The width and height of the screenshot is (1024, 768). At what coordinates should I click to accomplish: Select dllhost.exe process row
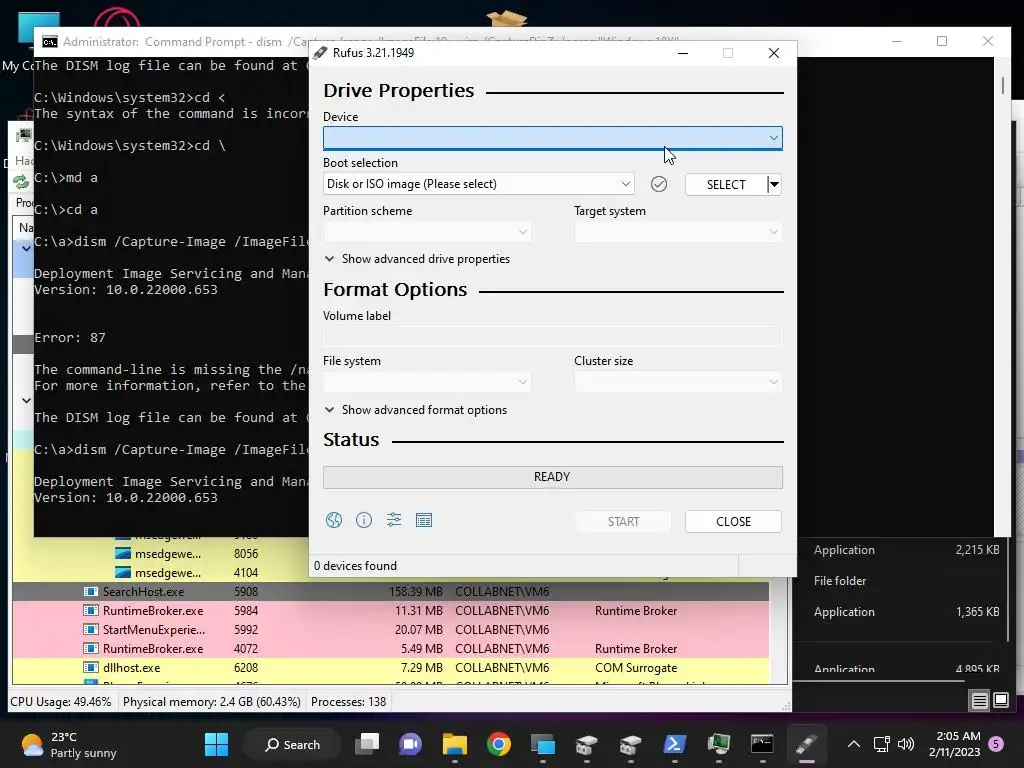[391, 667]
